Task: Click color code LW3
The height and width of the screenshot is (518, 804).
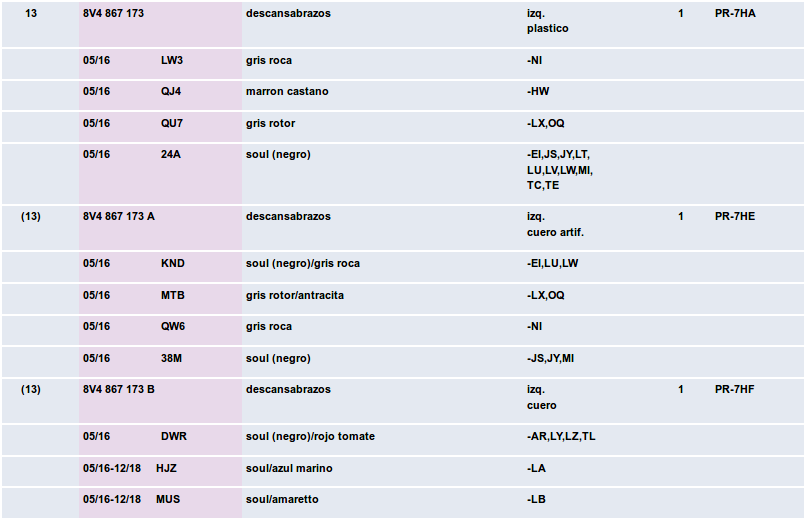Action: (172, 61)
